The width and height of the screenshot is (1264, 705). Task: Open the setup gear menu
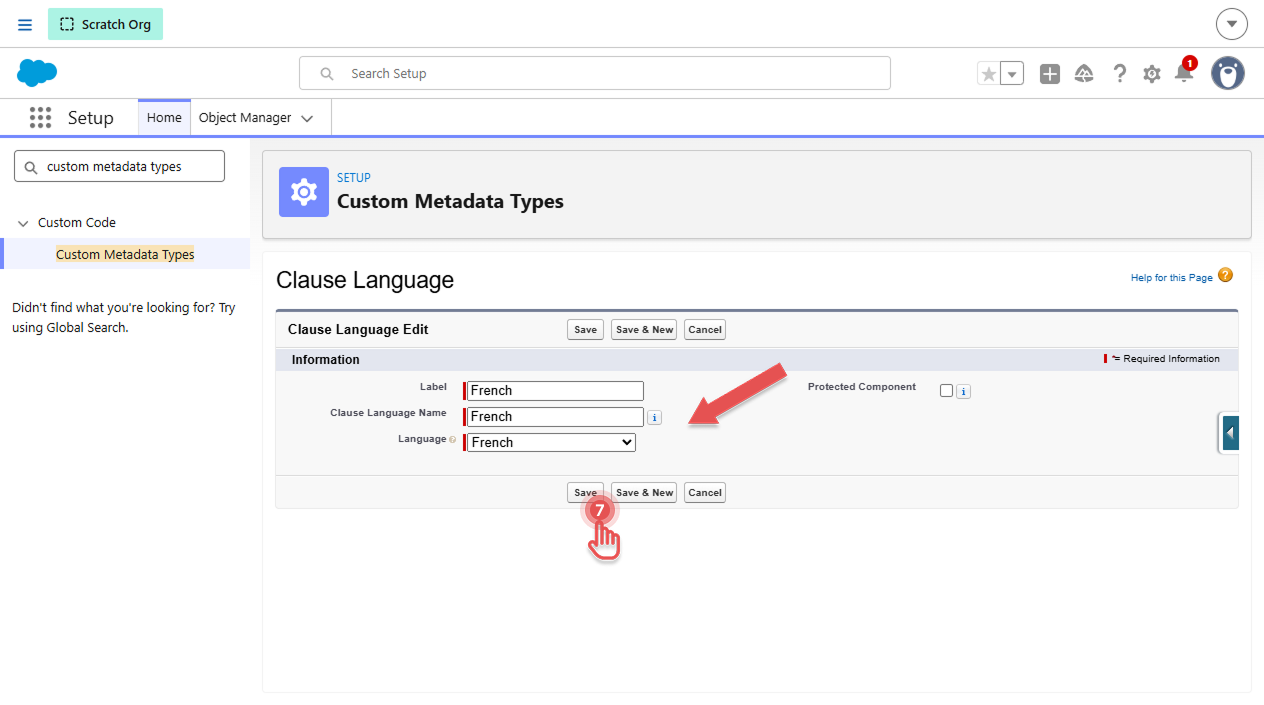[1152, 74]
